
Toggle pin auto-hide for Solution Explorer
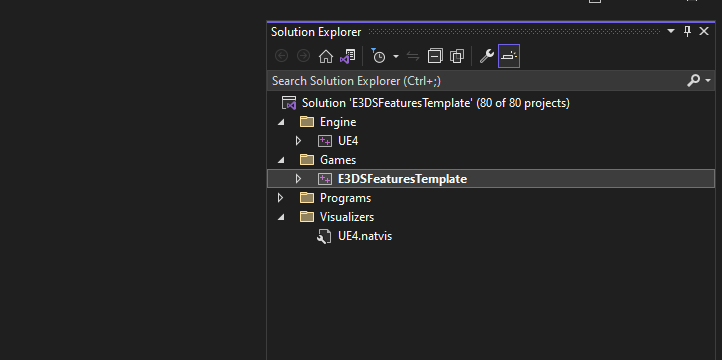tap(687, 32)
